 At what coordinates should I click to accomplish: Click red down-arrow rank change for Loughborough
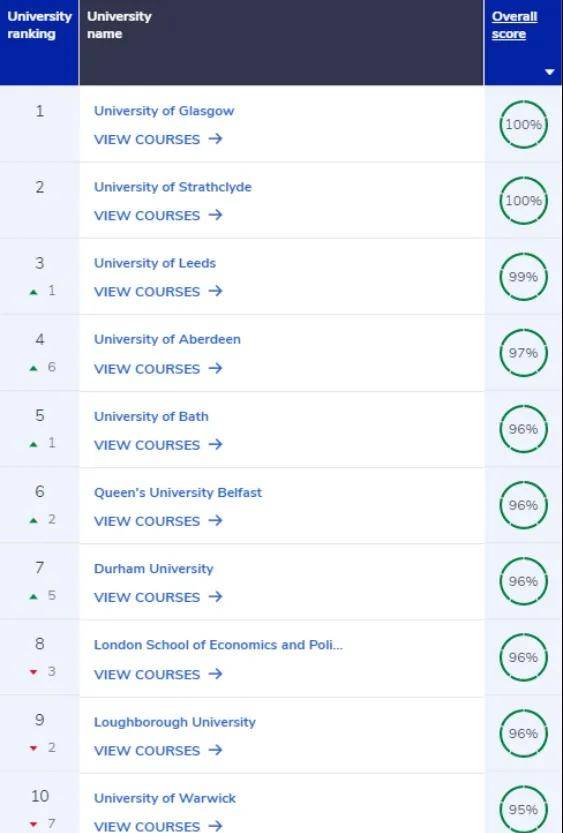[34, 748]
